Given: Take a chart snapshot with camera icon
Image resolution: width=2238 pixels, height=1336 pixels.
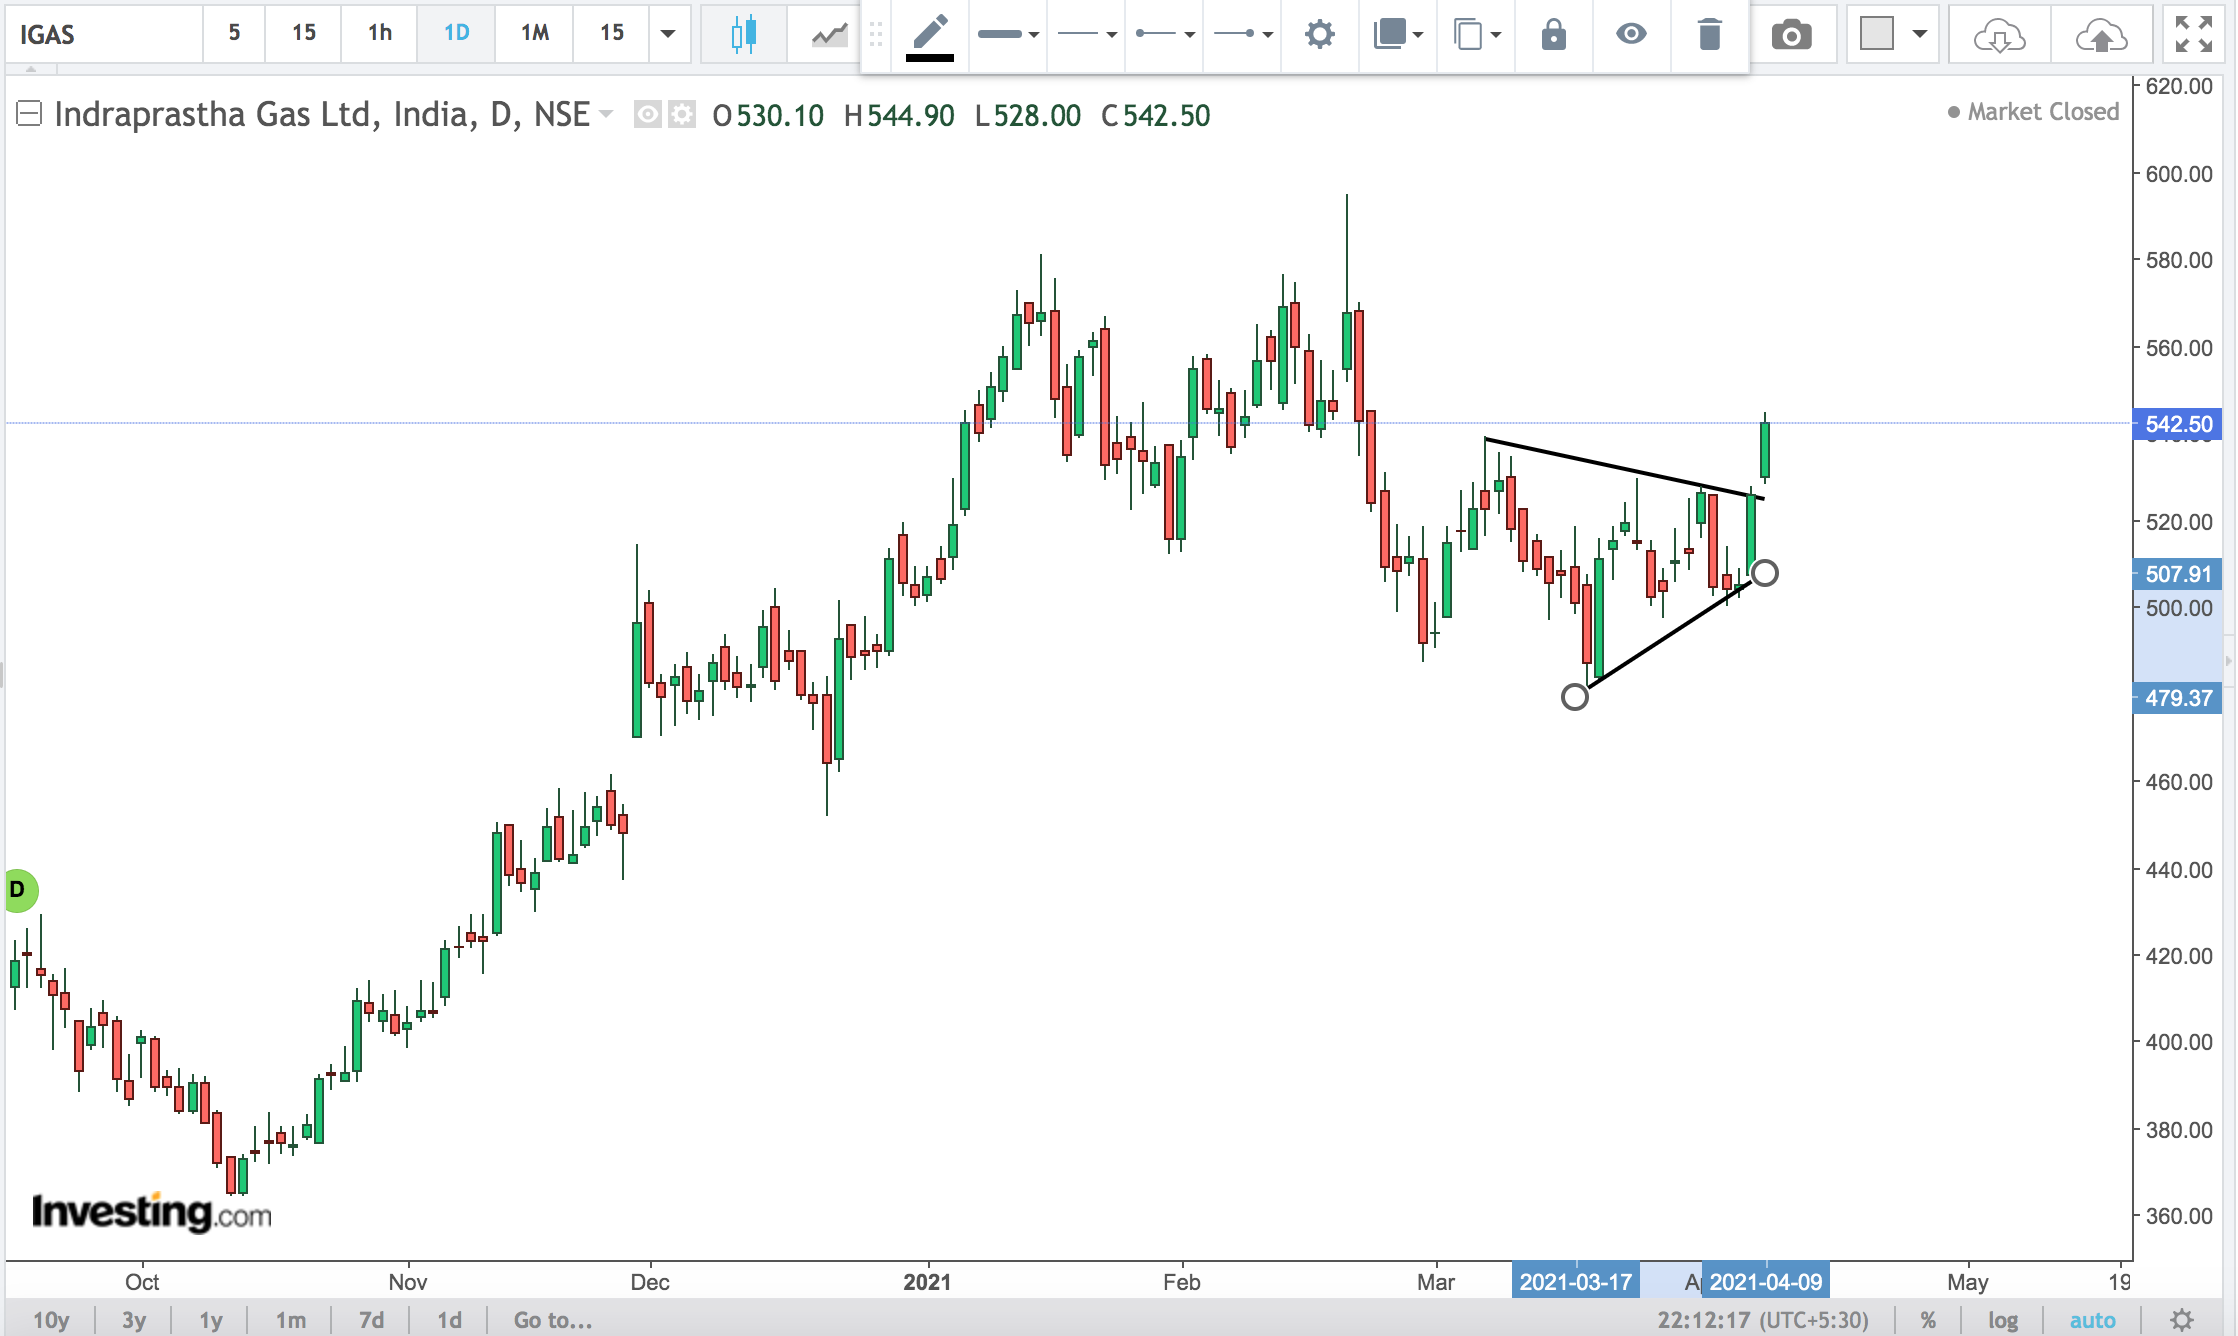Looking at the screenshot, I should click(1791, 35).
